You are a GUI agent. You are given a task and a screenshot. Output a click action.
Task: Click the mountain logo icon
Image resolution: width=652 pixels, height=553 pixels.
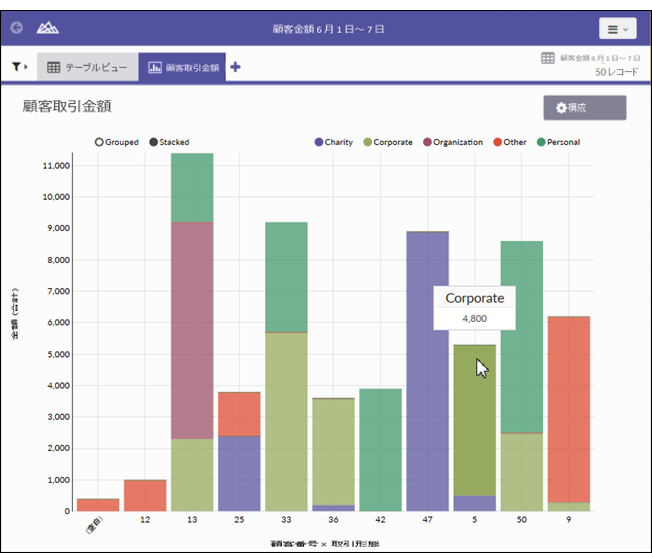pyautogui.click(x=47, y=28)
